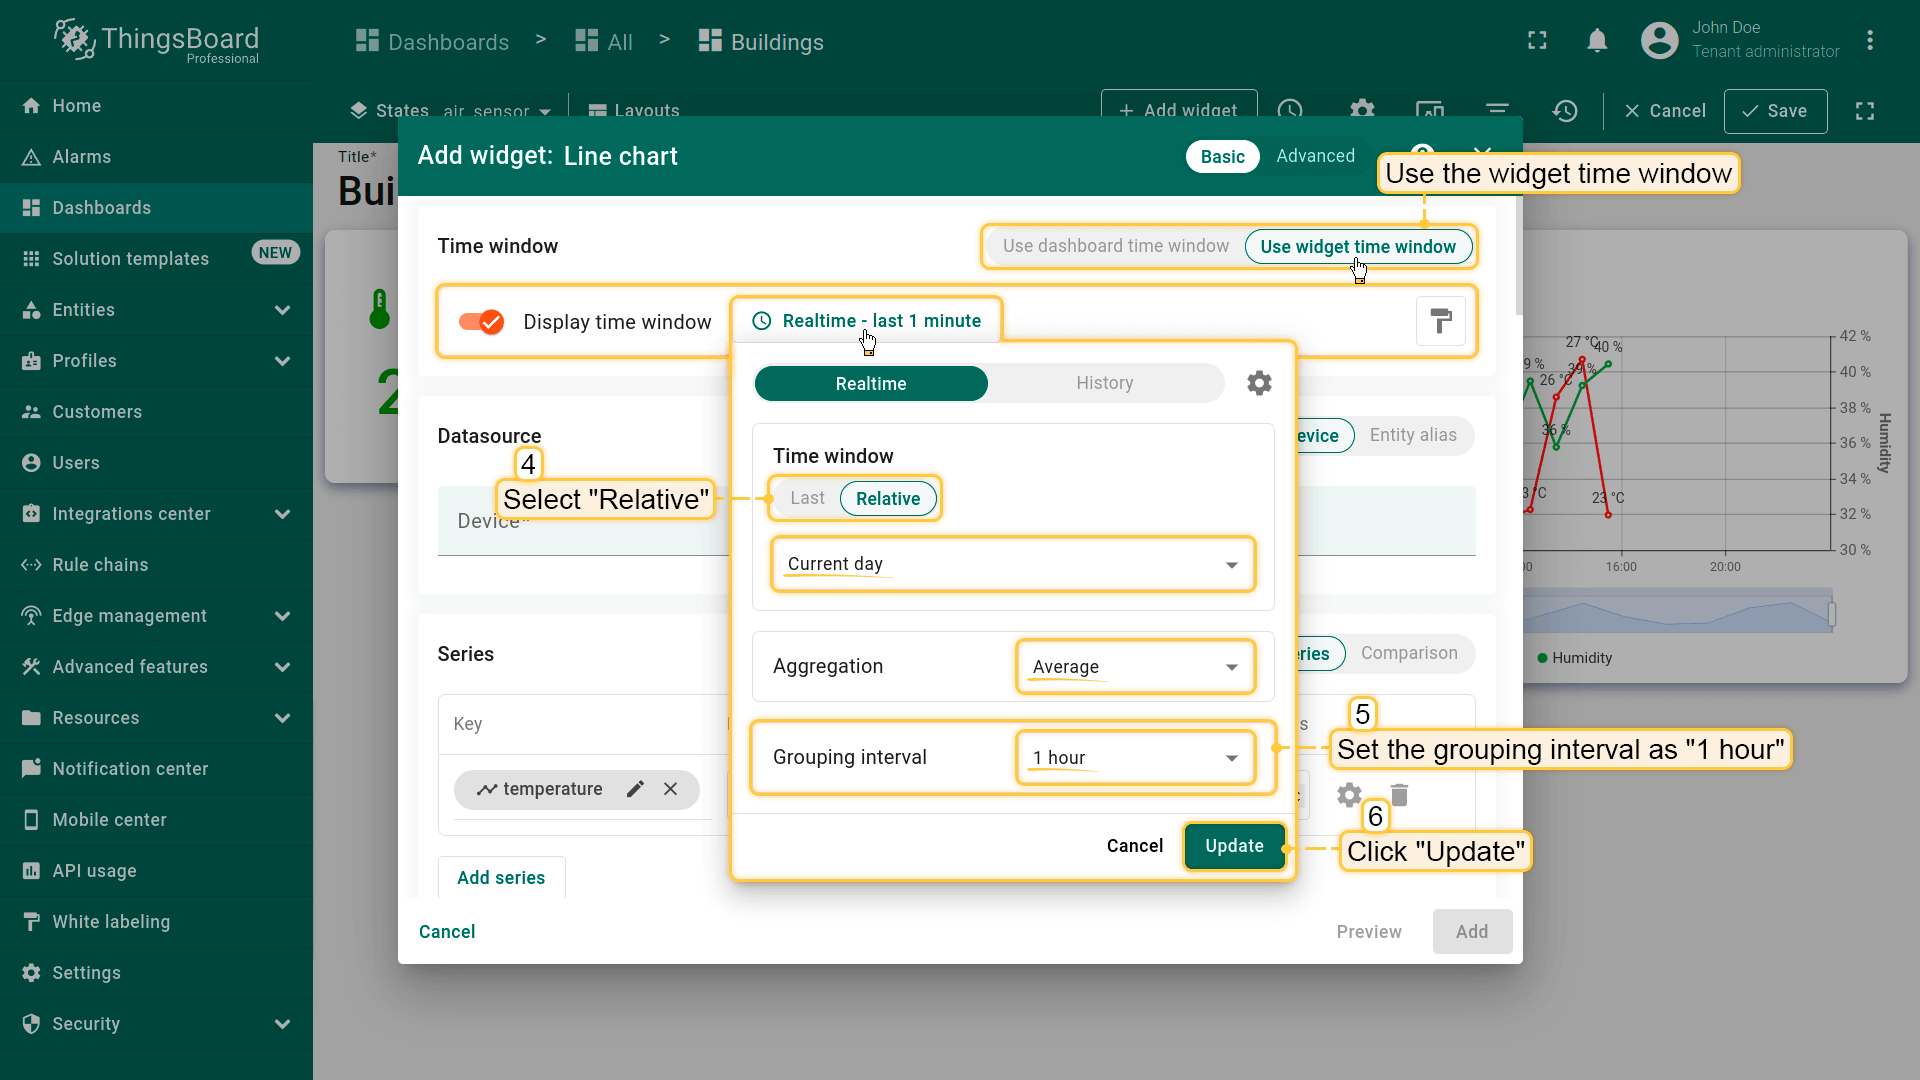Click the Update button
Viewport: 1920px width, 1080px height.
coord(1234,846)
